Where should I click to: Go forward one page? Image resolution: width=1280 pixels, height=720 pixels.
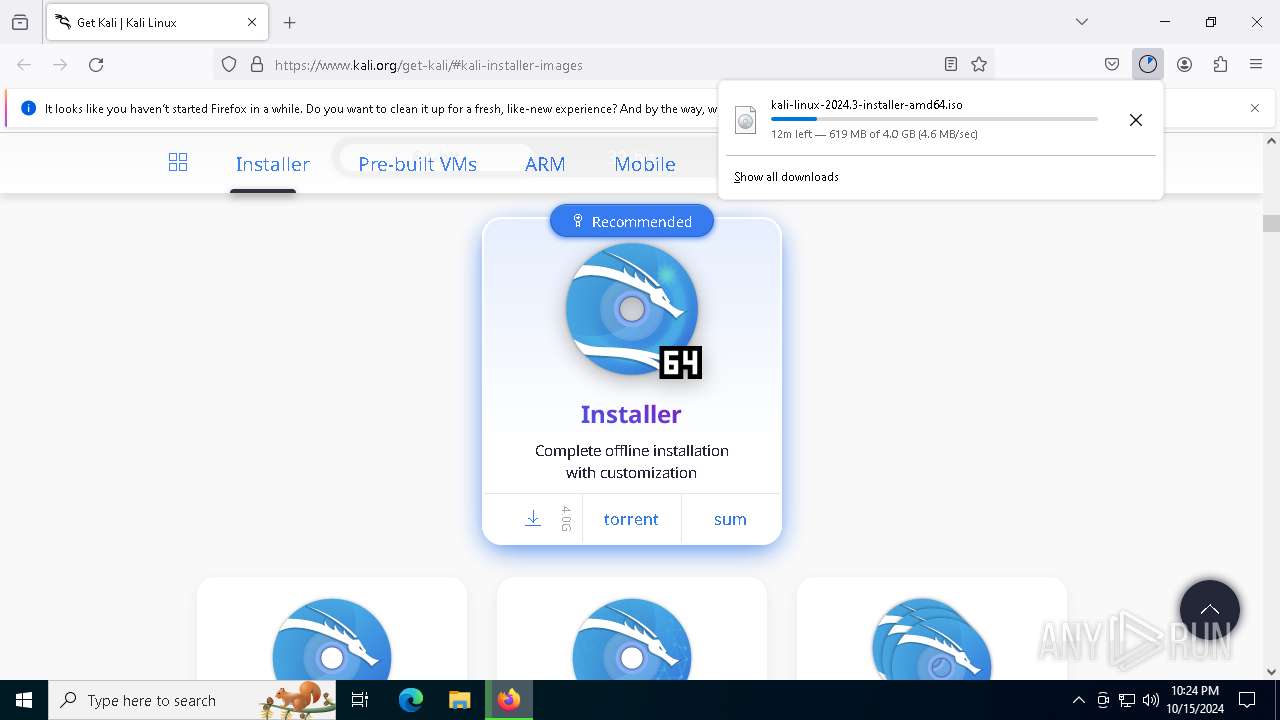pos(60,65)
